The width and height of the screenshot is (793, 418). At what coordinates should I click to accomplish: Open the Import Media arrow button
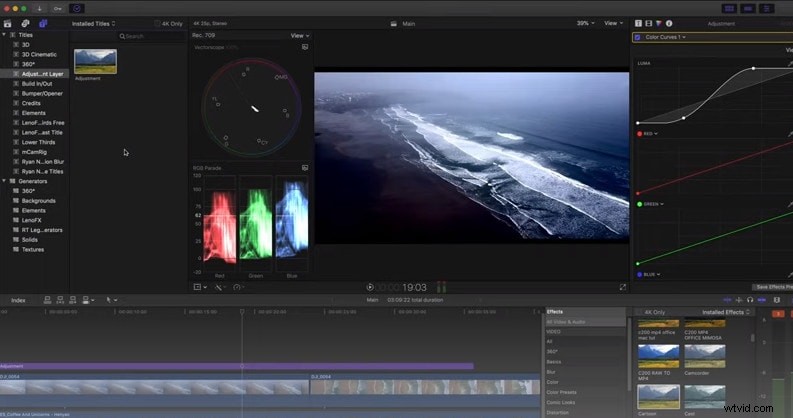coord(39,9)
